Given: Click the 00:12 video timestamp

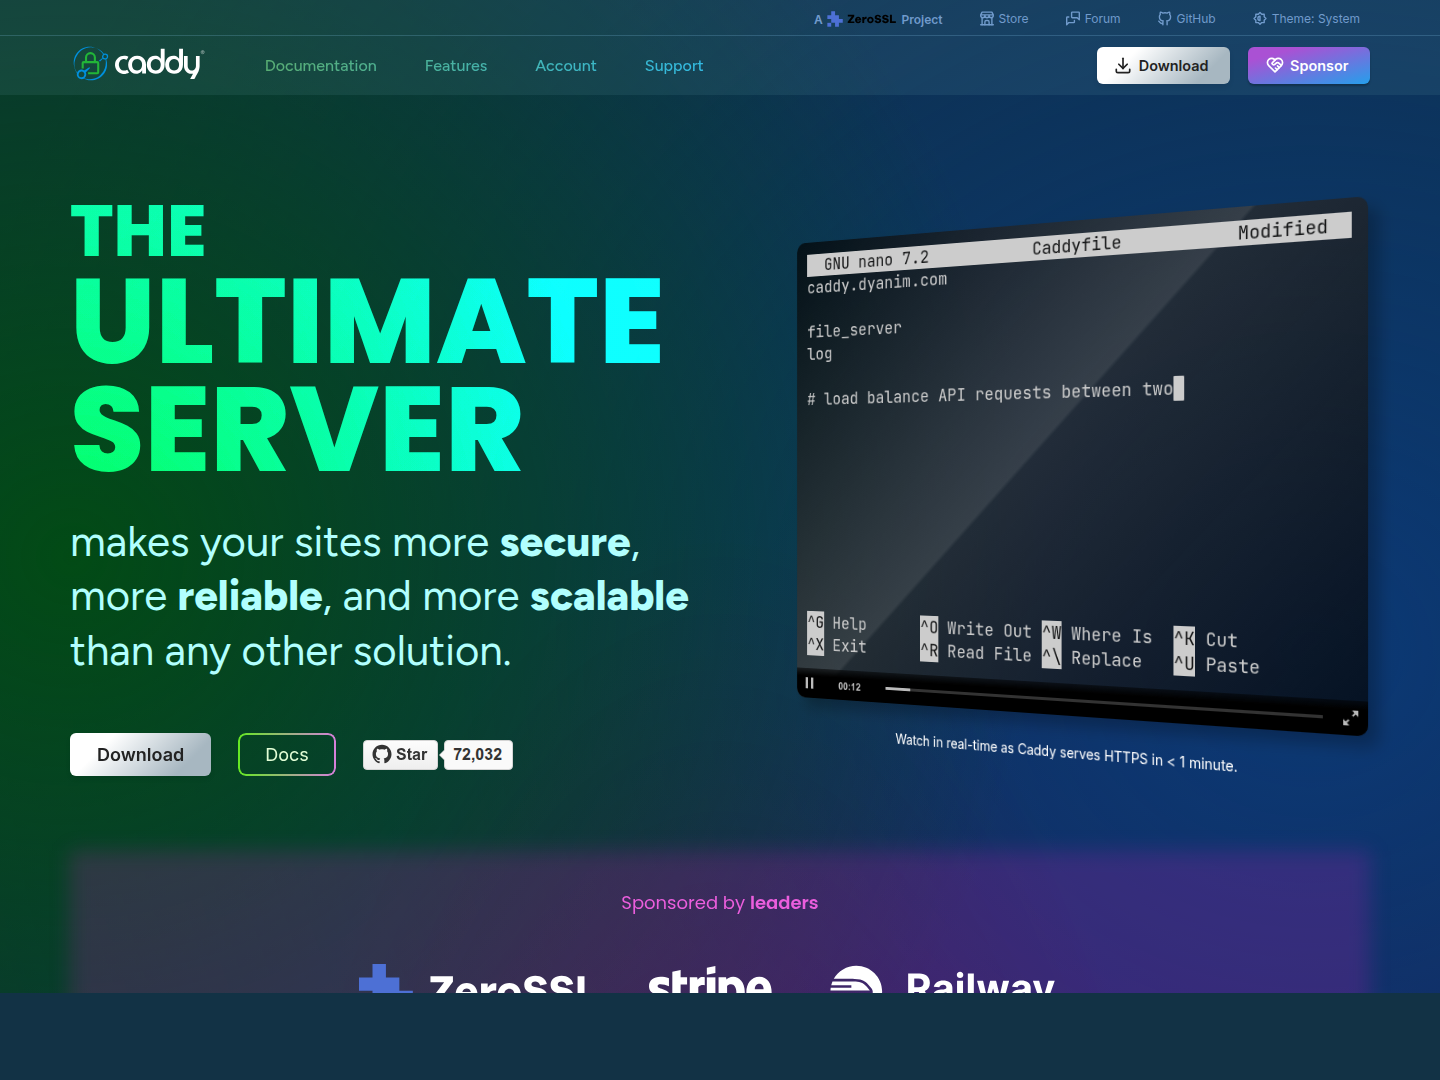Looking at the screenshot, I should point(850,687).
